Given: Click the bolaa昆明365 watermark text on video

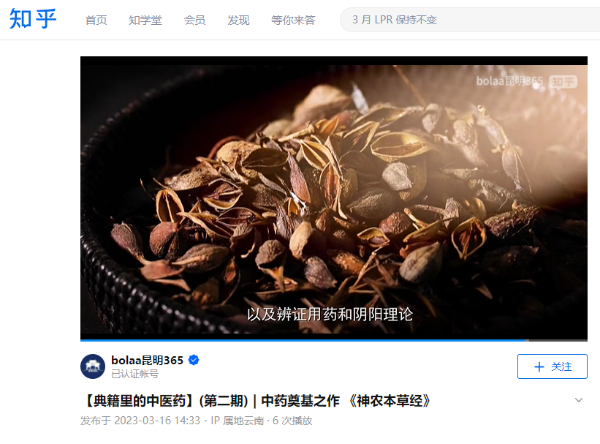Looking at the screenshot, I should pos(509,81).
